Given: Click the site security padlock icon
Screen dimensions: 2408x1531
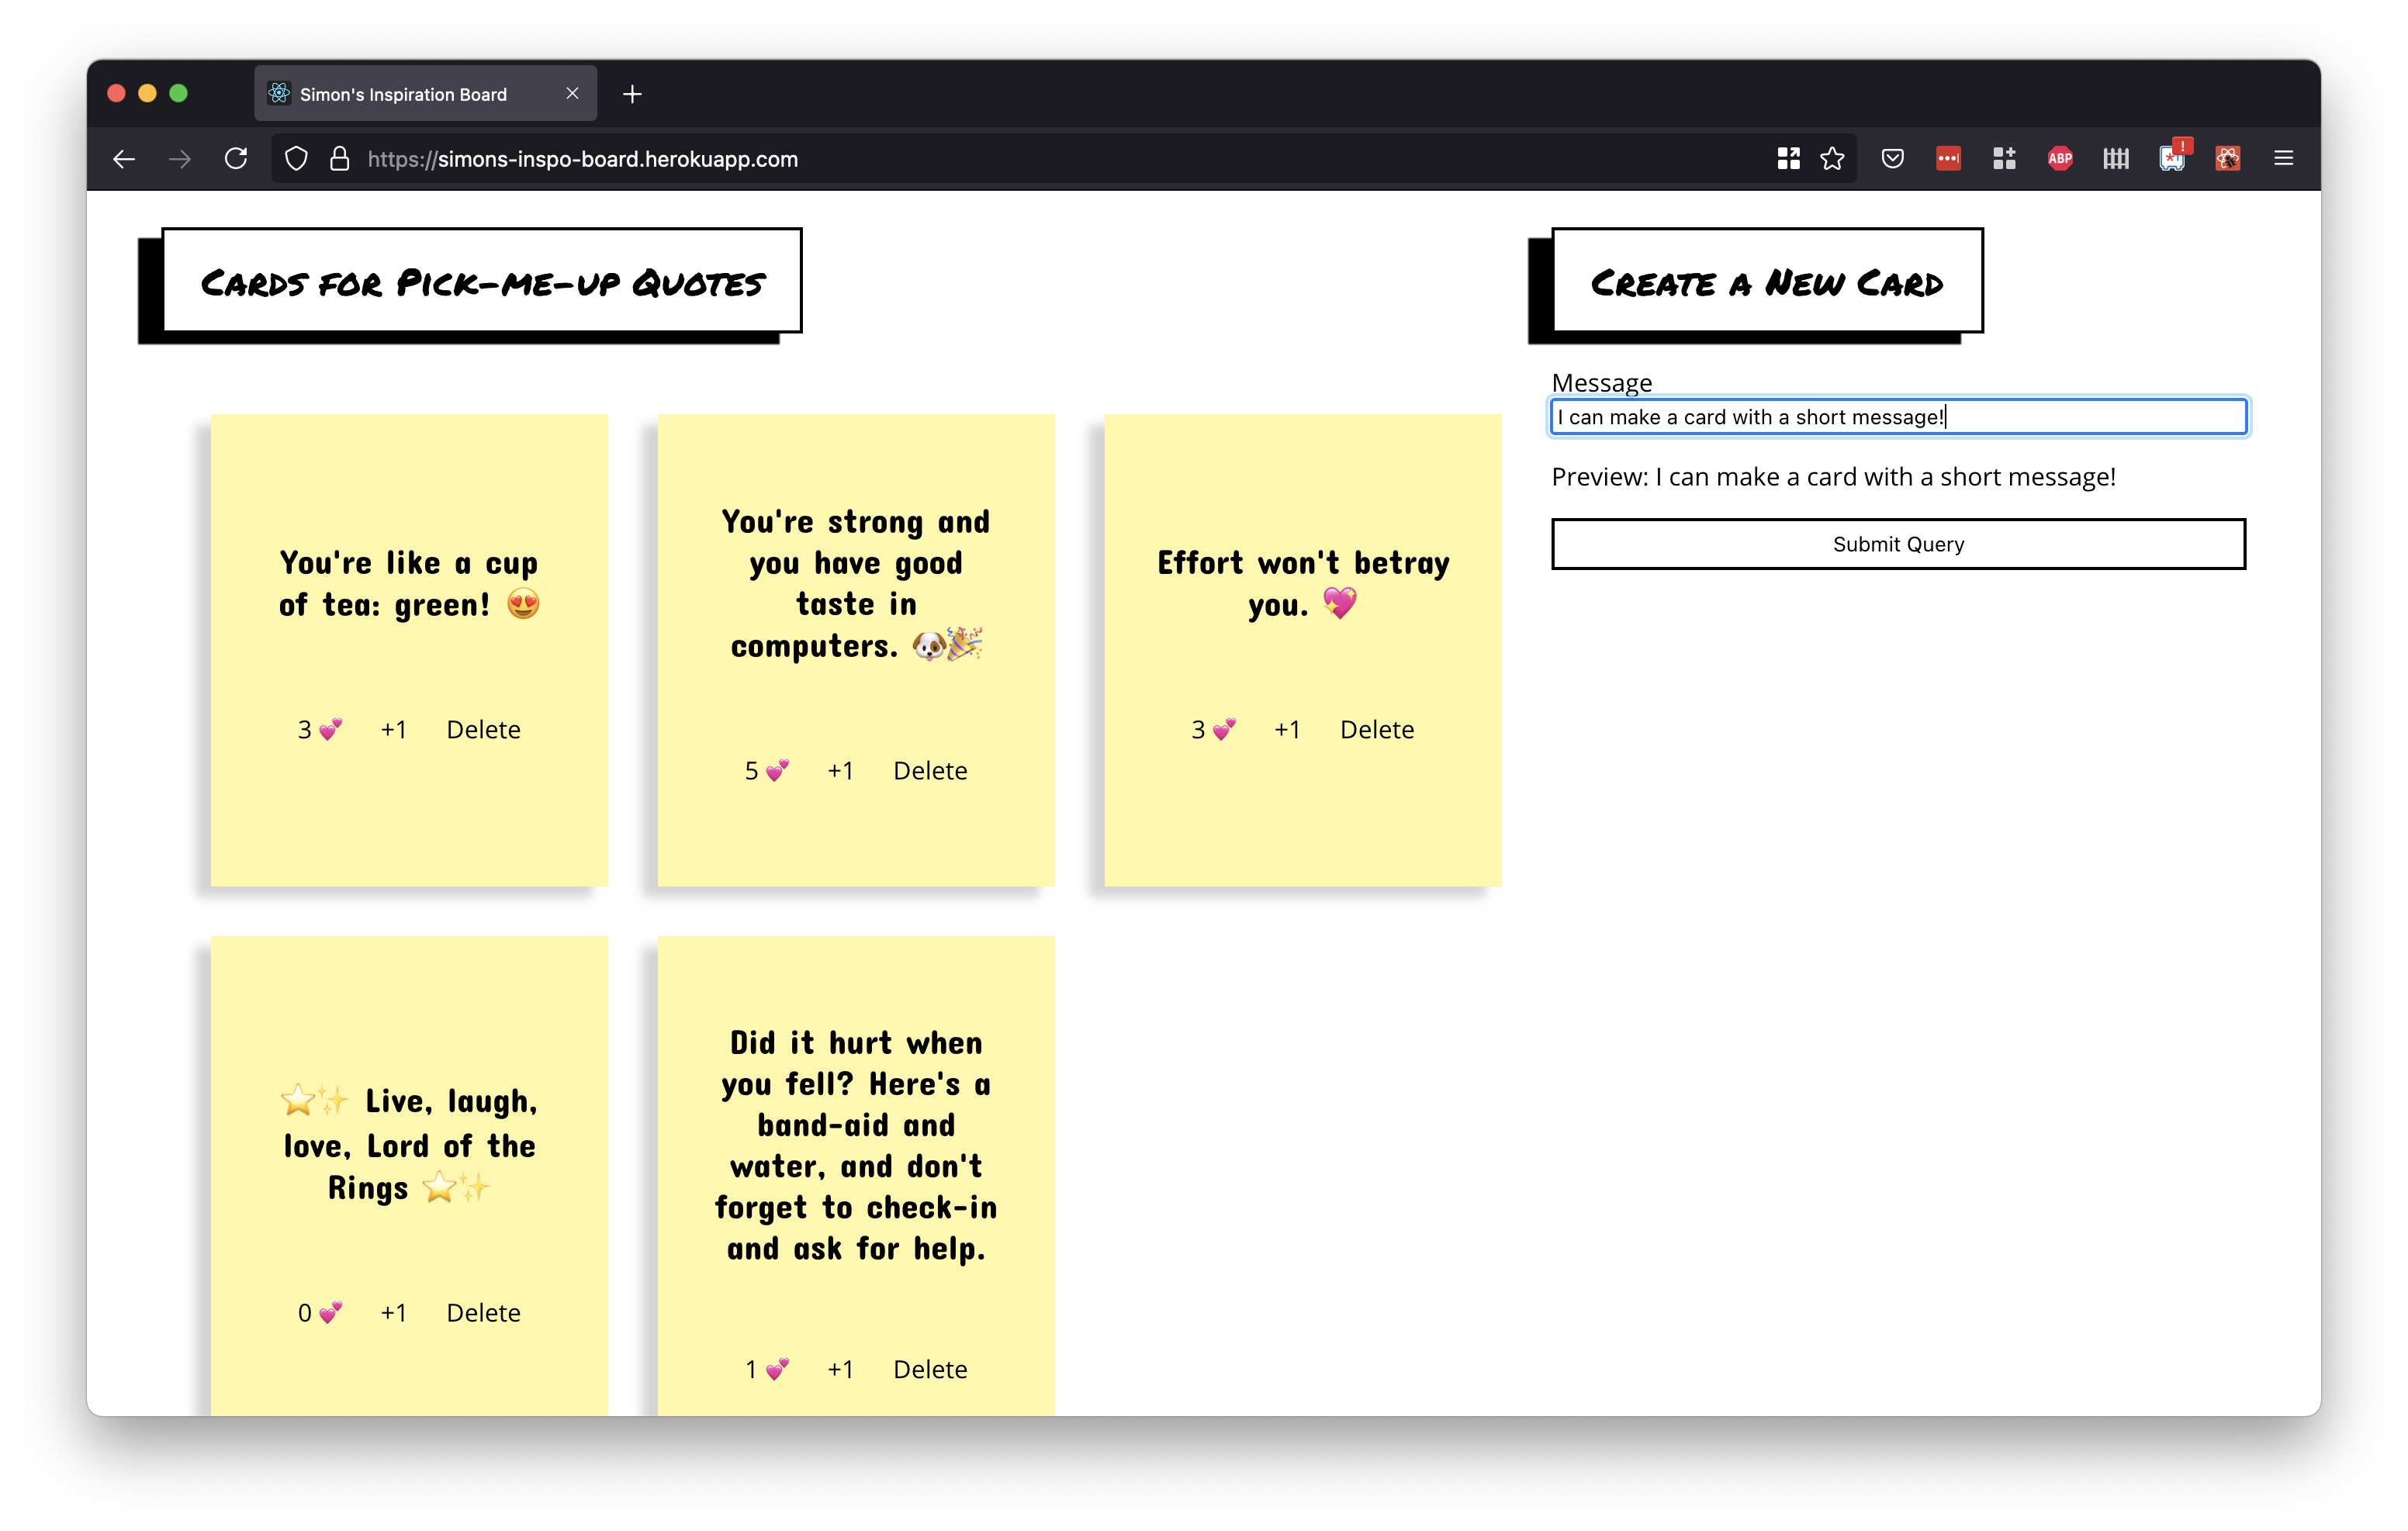Looking at the screenshot, I should [x=340, y=159].
